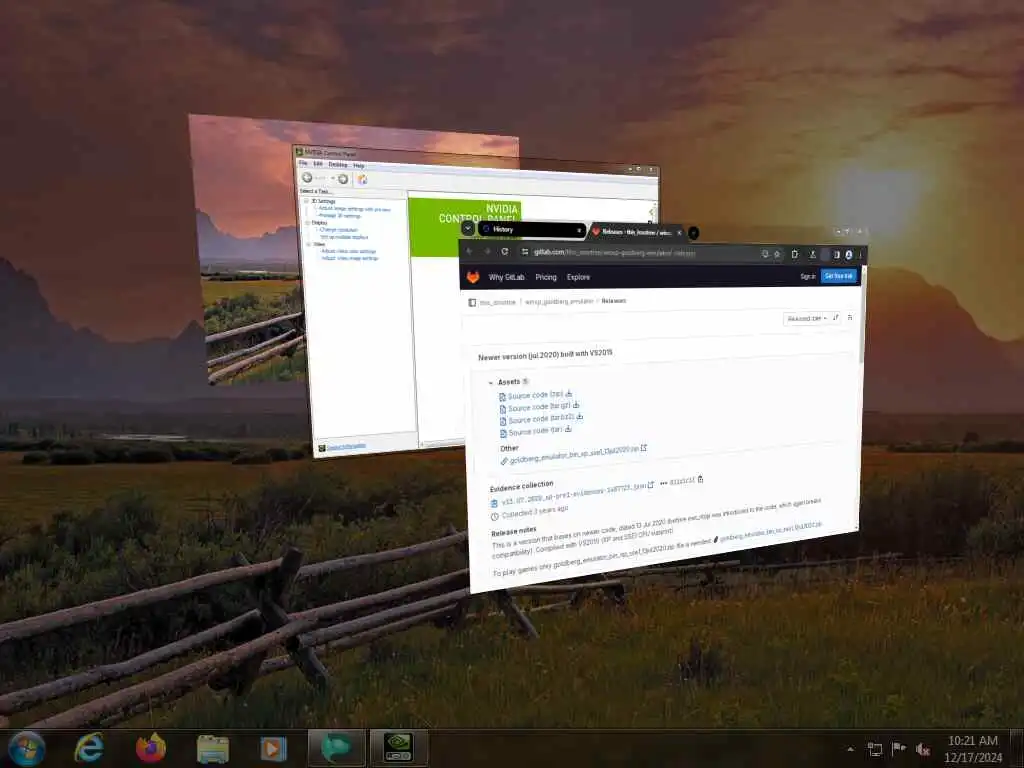The width and height of the screenshot is (1024, 768).
Task: Click the RSS feed icon on the Releases page
Action: pyautogui.click(x=850, y=317)
